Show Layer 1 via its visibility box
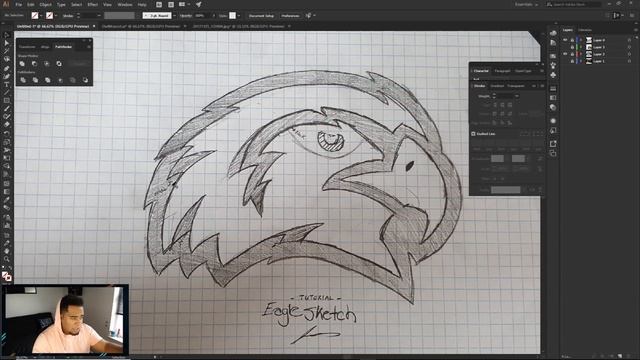 565,61
